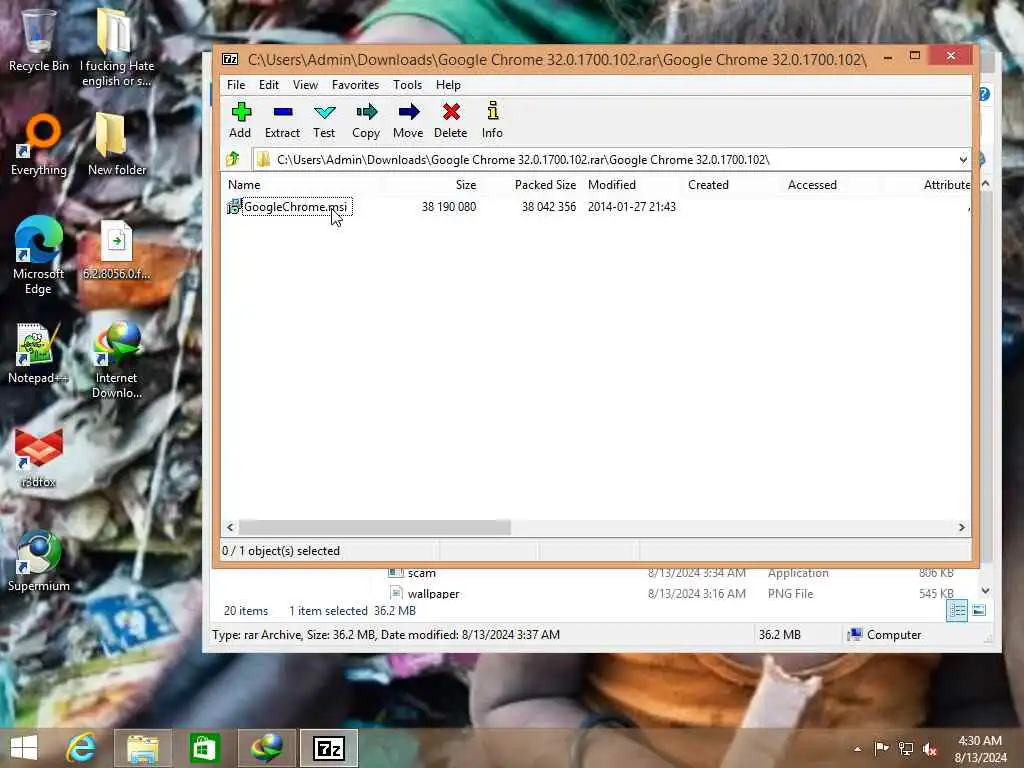Viewport: 1024px width, 768px height.
Task: Open the Info properties button
Action: point(492,120)
